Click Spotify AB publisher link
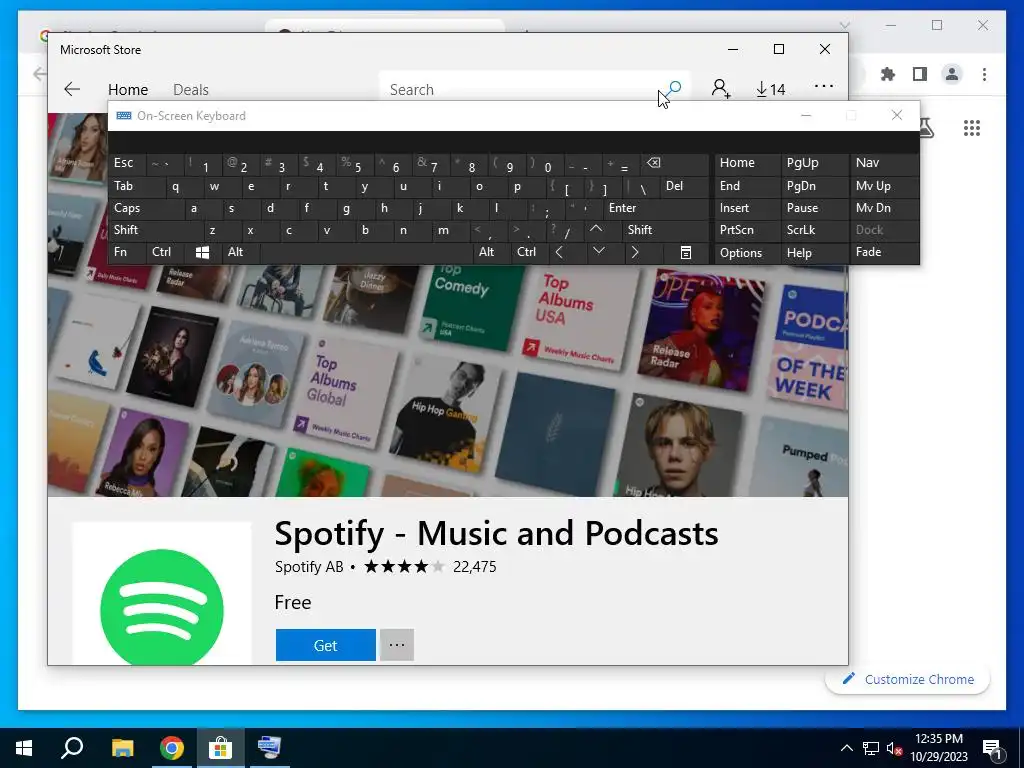The width and height of the screenshot is (1024, 768). coord(309,566)
